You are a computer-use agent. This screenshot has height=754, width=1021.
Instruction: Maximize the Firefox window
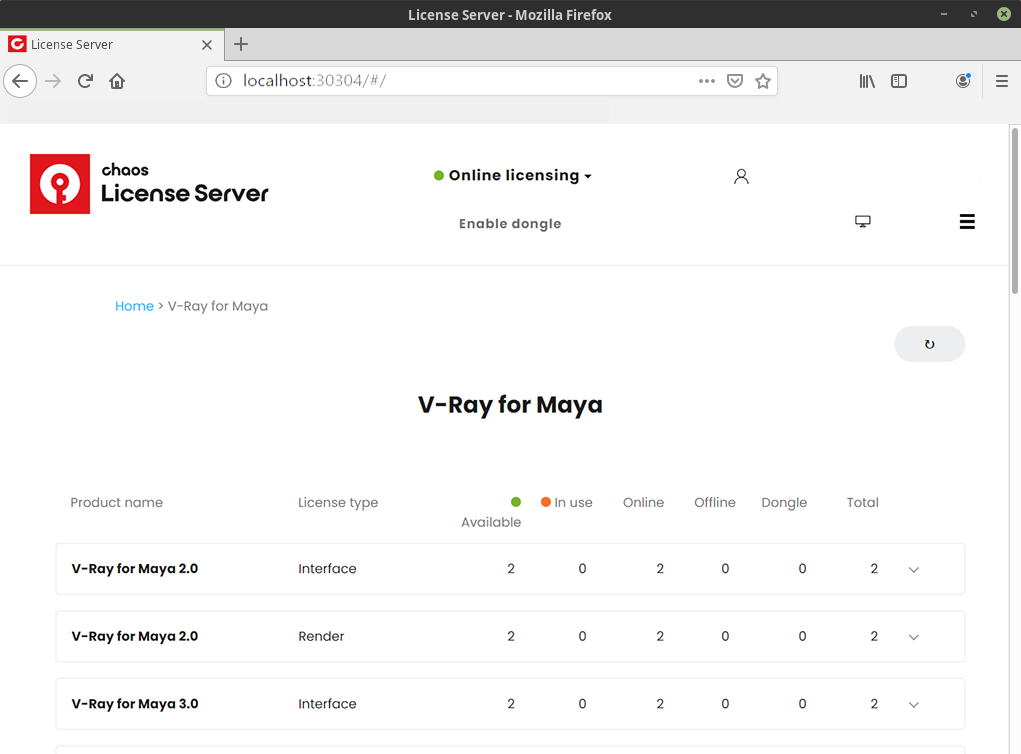point(973,14)
